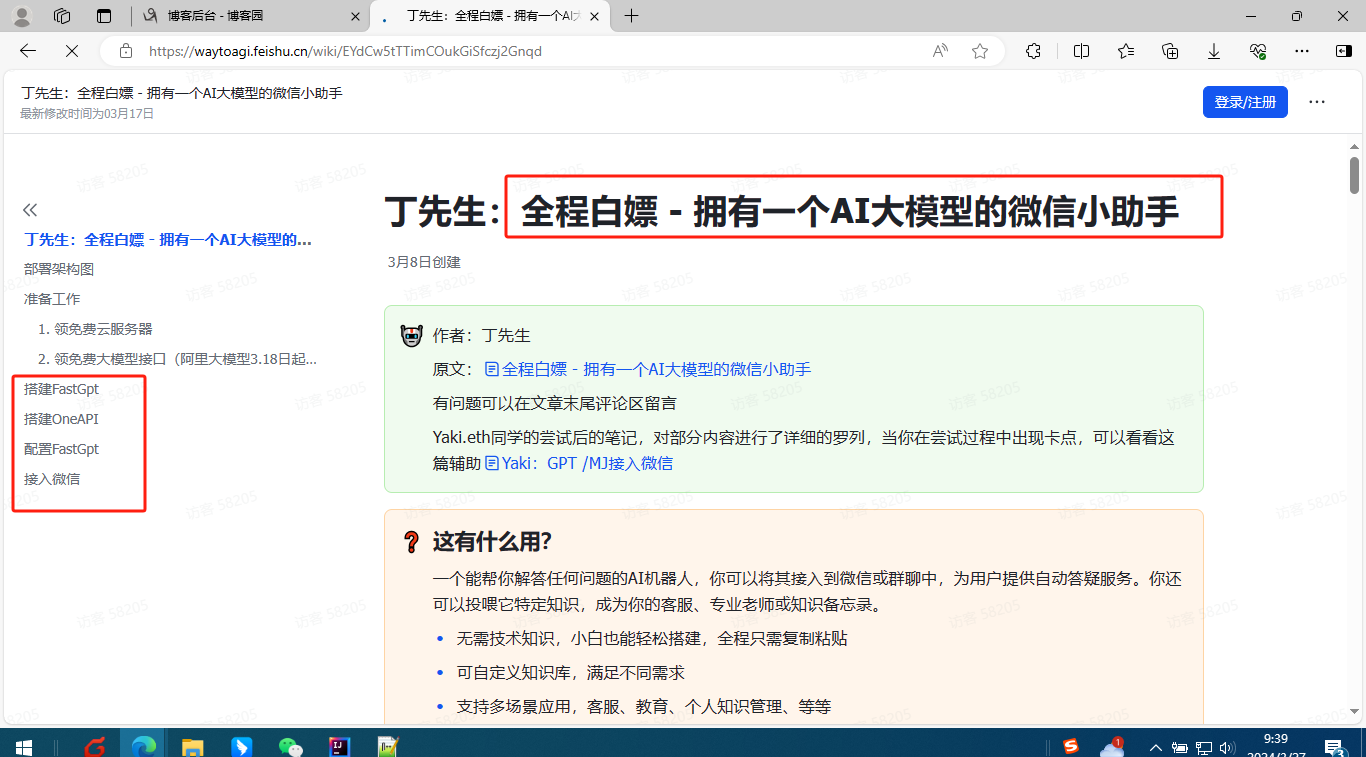Click the red question mark icon
1366x757 pixels.
(x=411, y=542)
